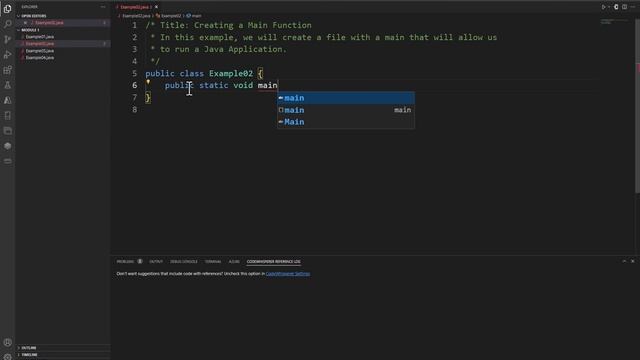Open the Testing flask view
This screenshot has height=360, width=640.
click(x=7, y=85)
